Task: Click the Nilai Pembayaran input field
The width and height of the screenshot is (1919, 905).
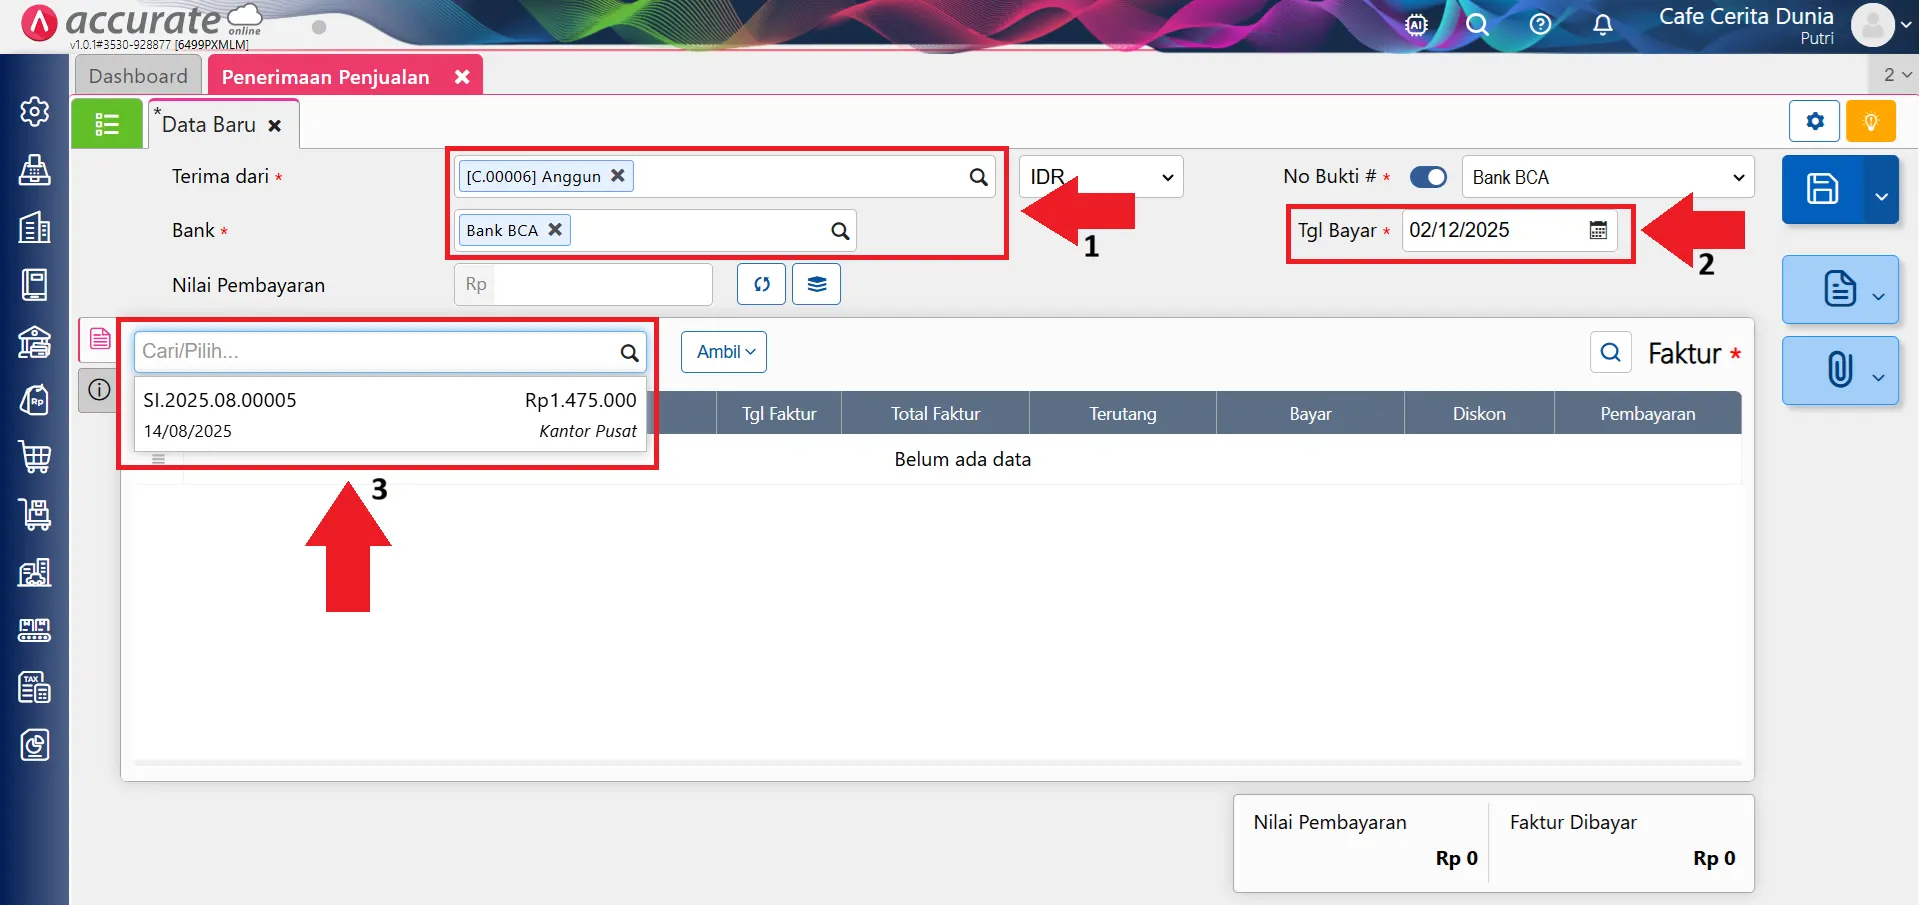Action: [x=601, y=284]
